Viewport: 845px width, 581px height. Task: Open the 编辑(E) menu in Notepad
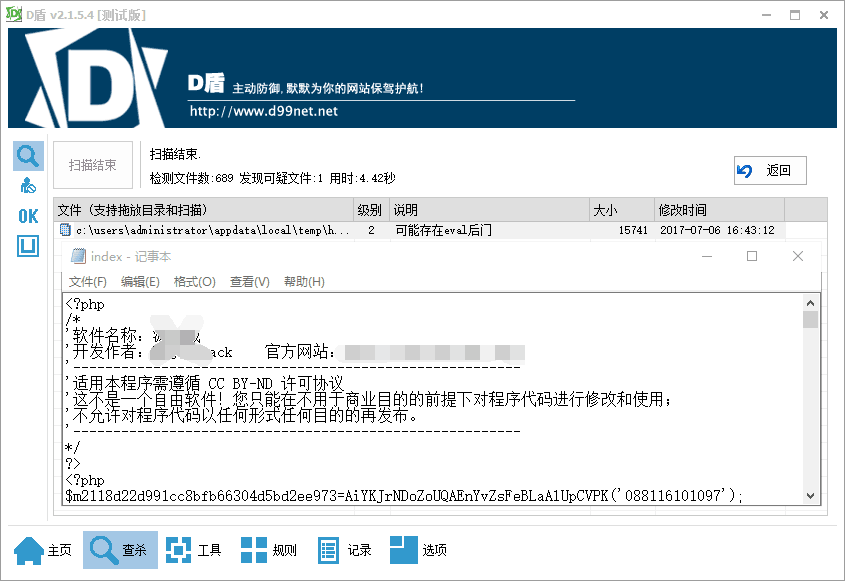pos(140,282)
